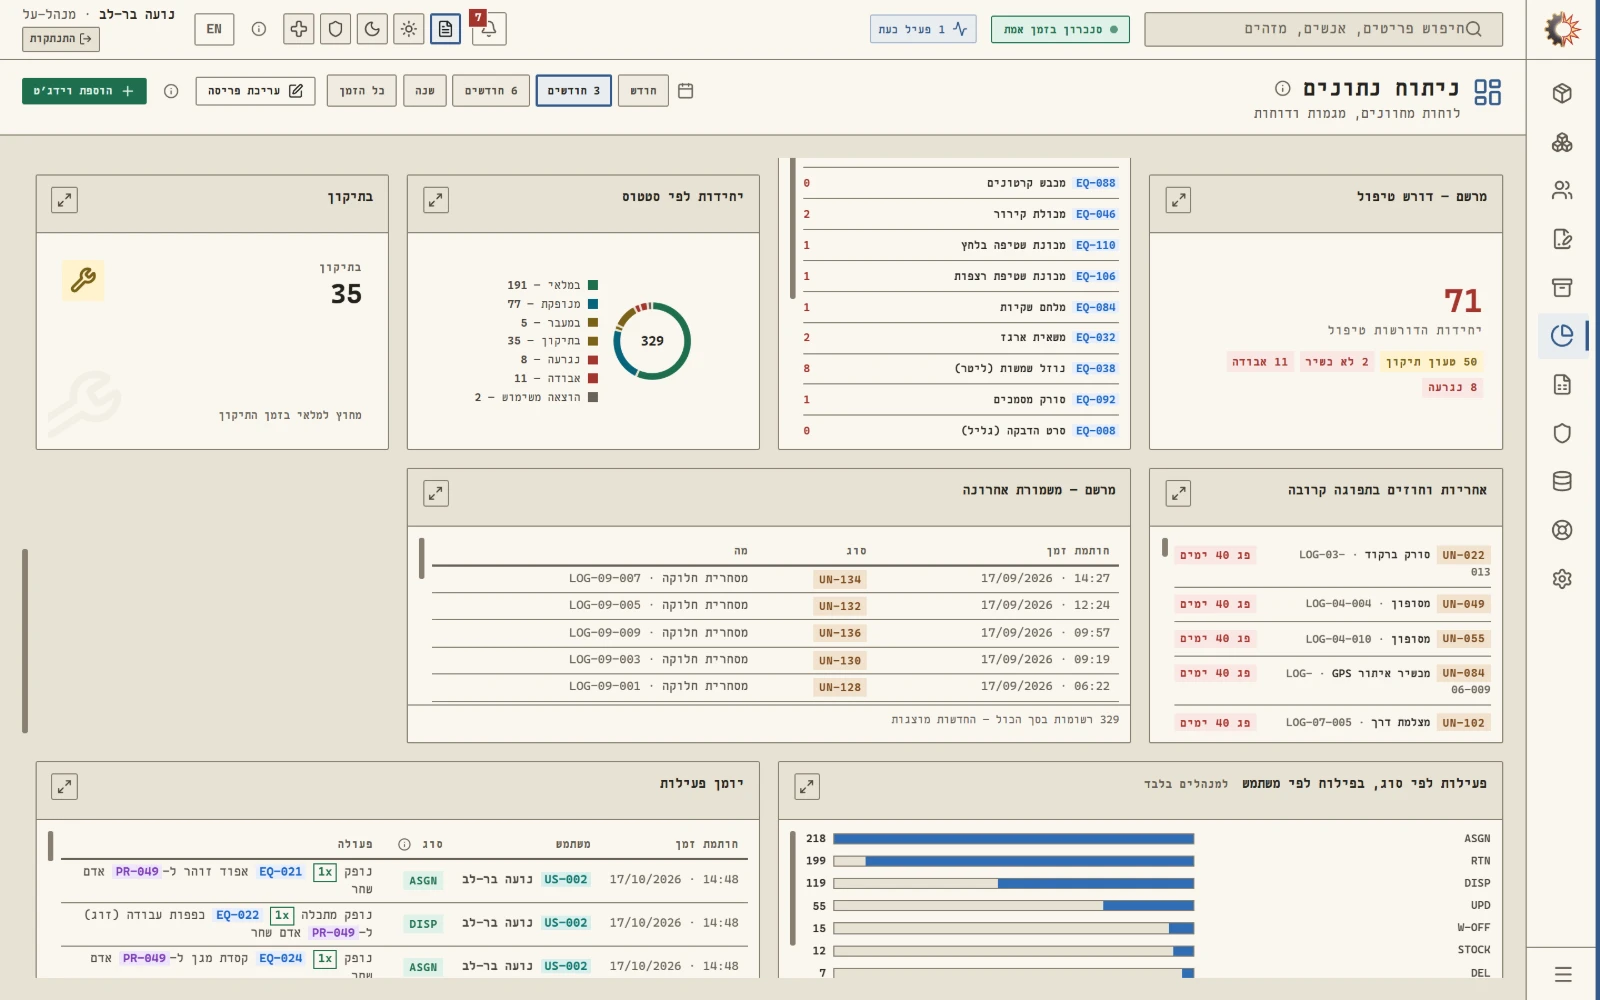The height and width of the screenshot is (1000, 1600).
Task: Open the equipment cube icon in sidebar
Action: pyautogui.click(x=1562, y=93)
